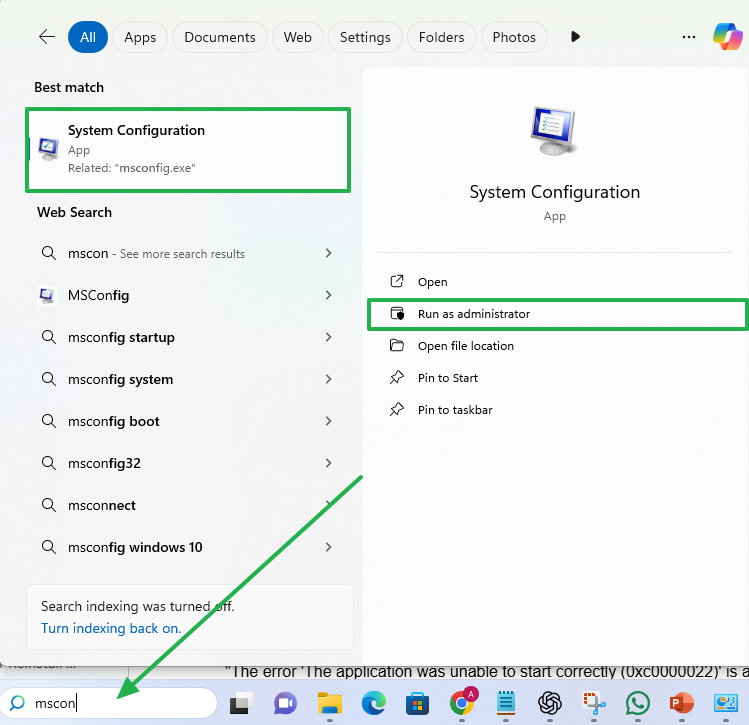Open System Configuration best match result
The height and width of the screenshot is (725, 749).
click(188, 150)
